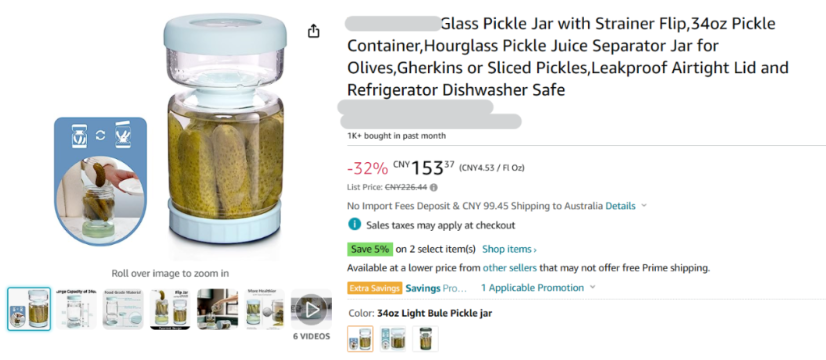Select the Large Capacity thumbnail image
Image resolution: width=826 pixels, height=360 pixels.
77,309
